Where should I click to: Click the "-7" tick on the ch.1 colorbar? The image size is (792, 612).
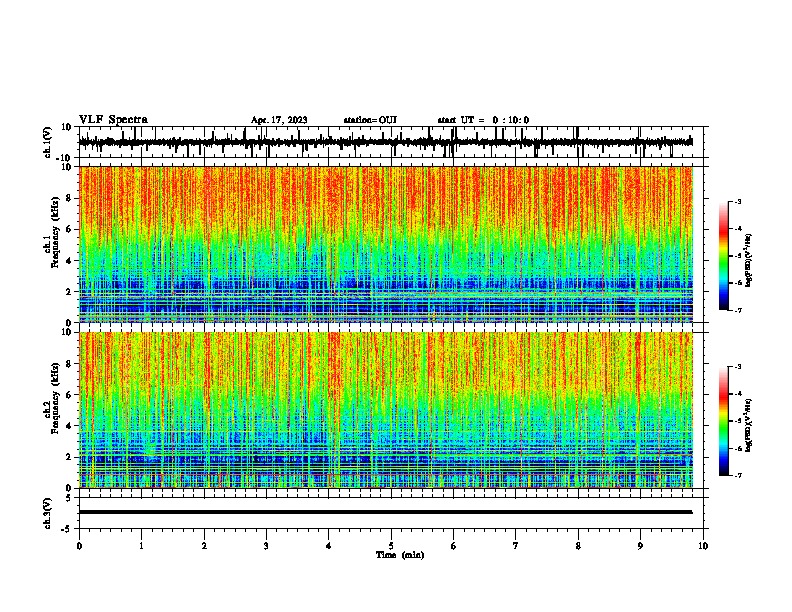(x=738, y=310)
